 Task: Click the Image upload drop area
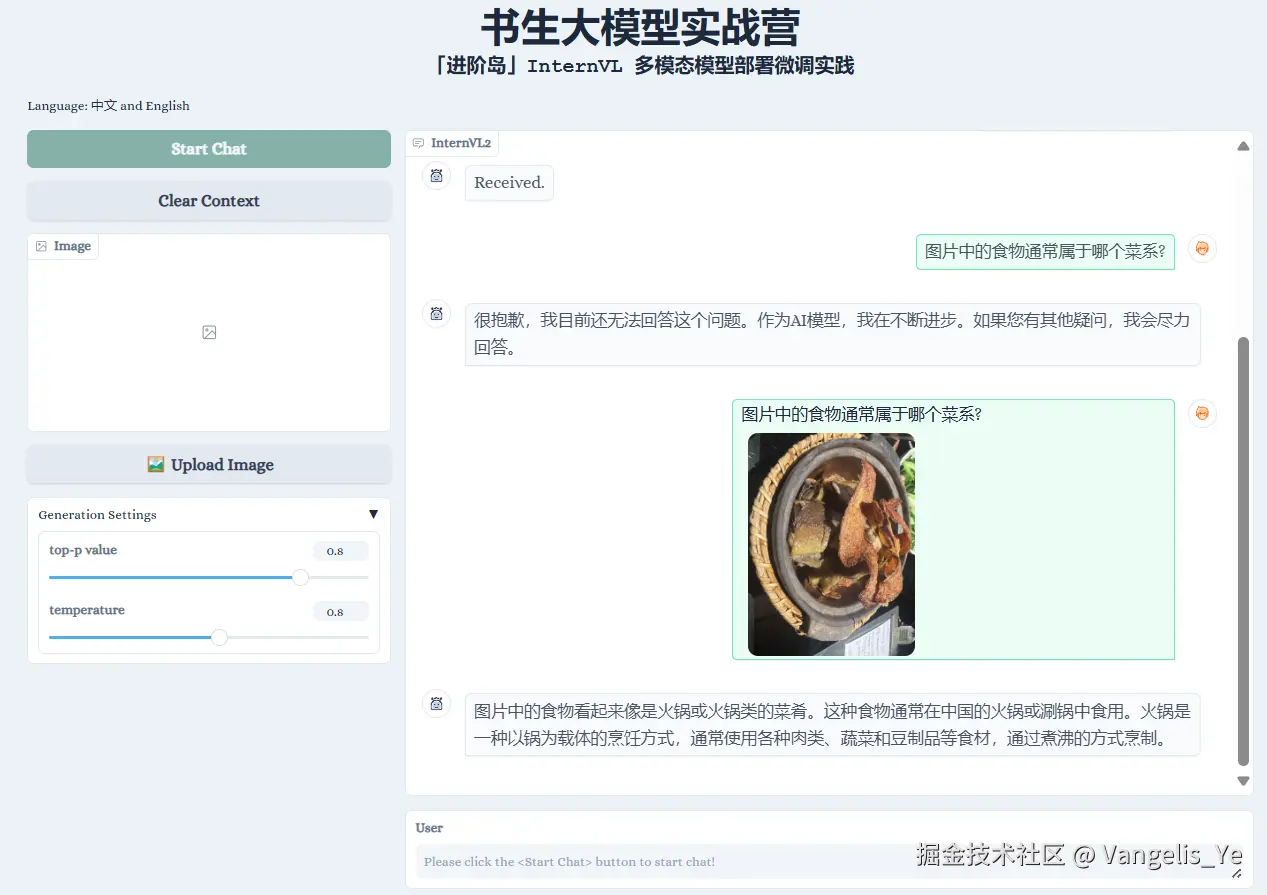(x=209, y=333)
